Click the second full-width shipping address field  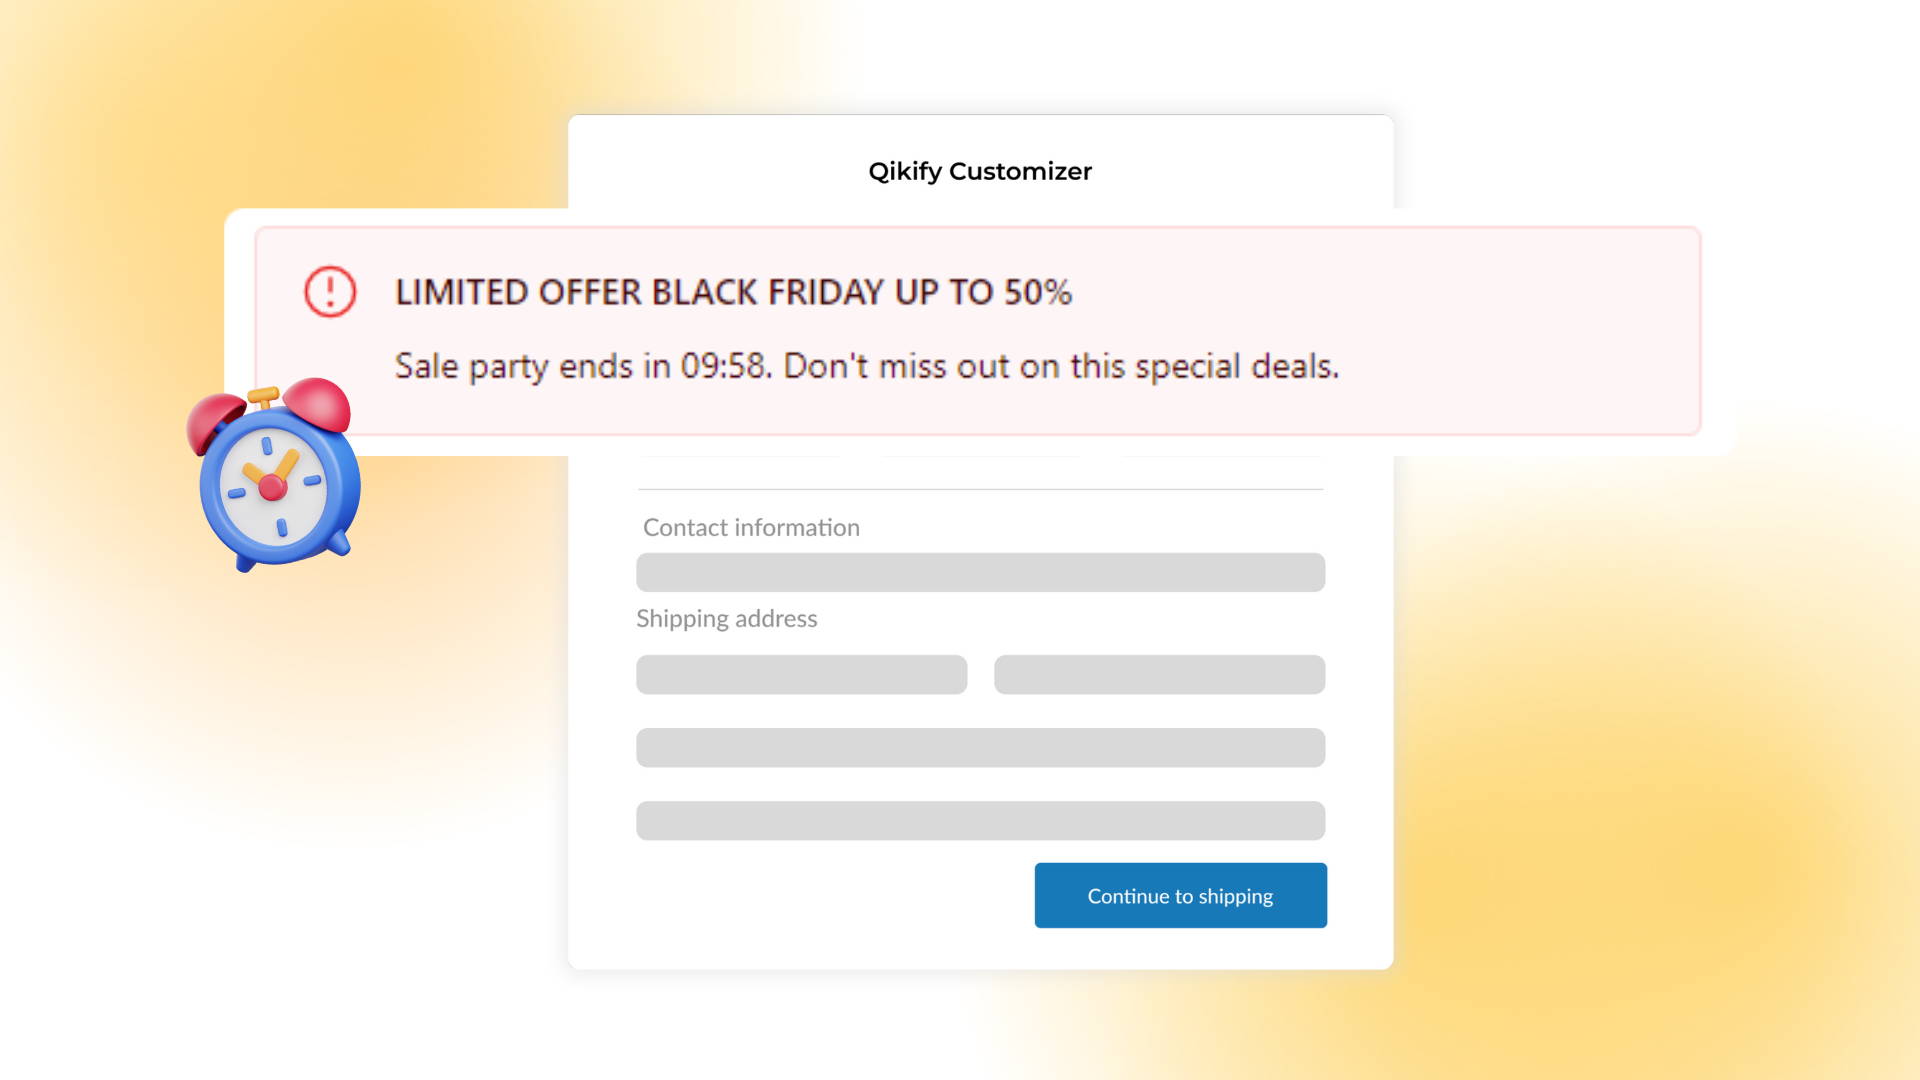tap(980, 747)
